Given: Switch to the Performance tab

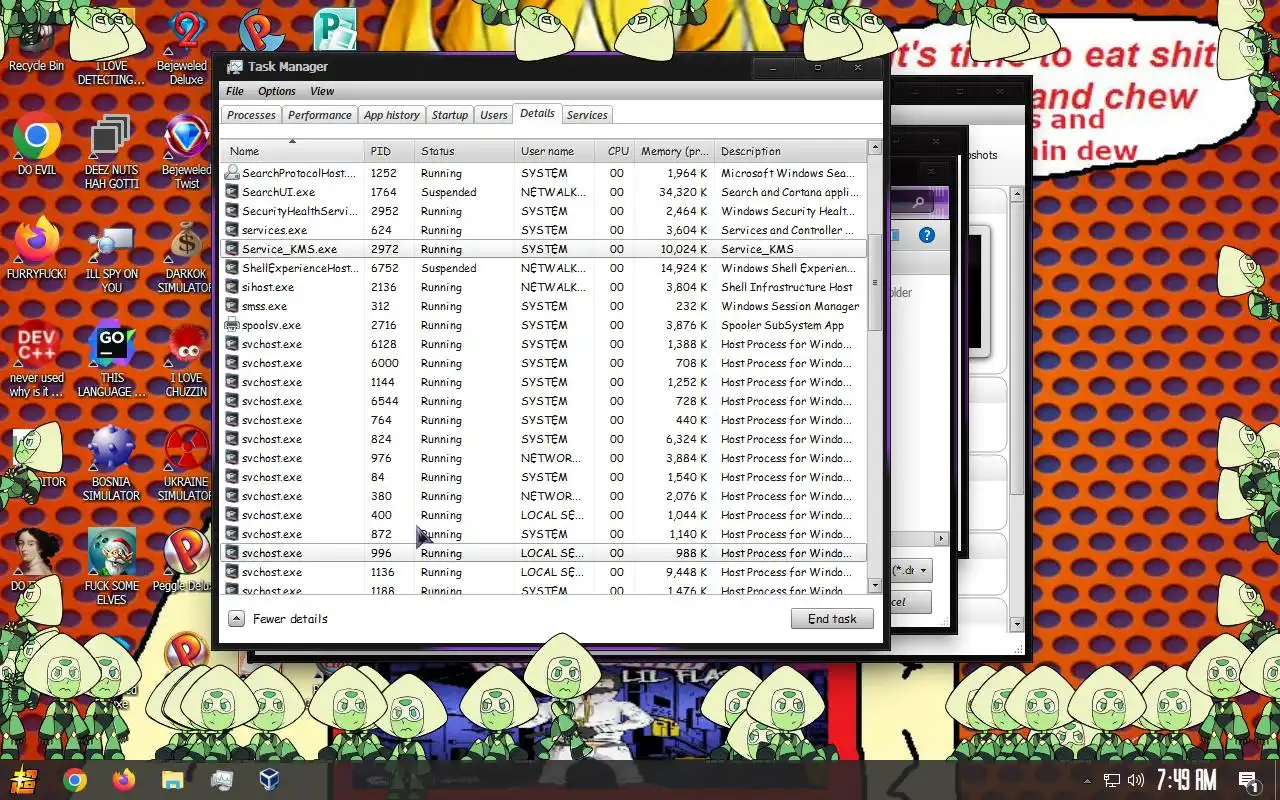Looking at the screenshot, I should (x=320, y=115).
